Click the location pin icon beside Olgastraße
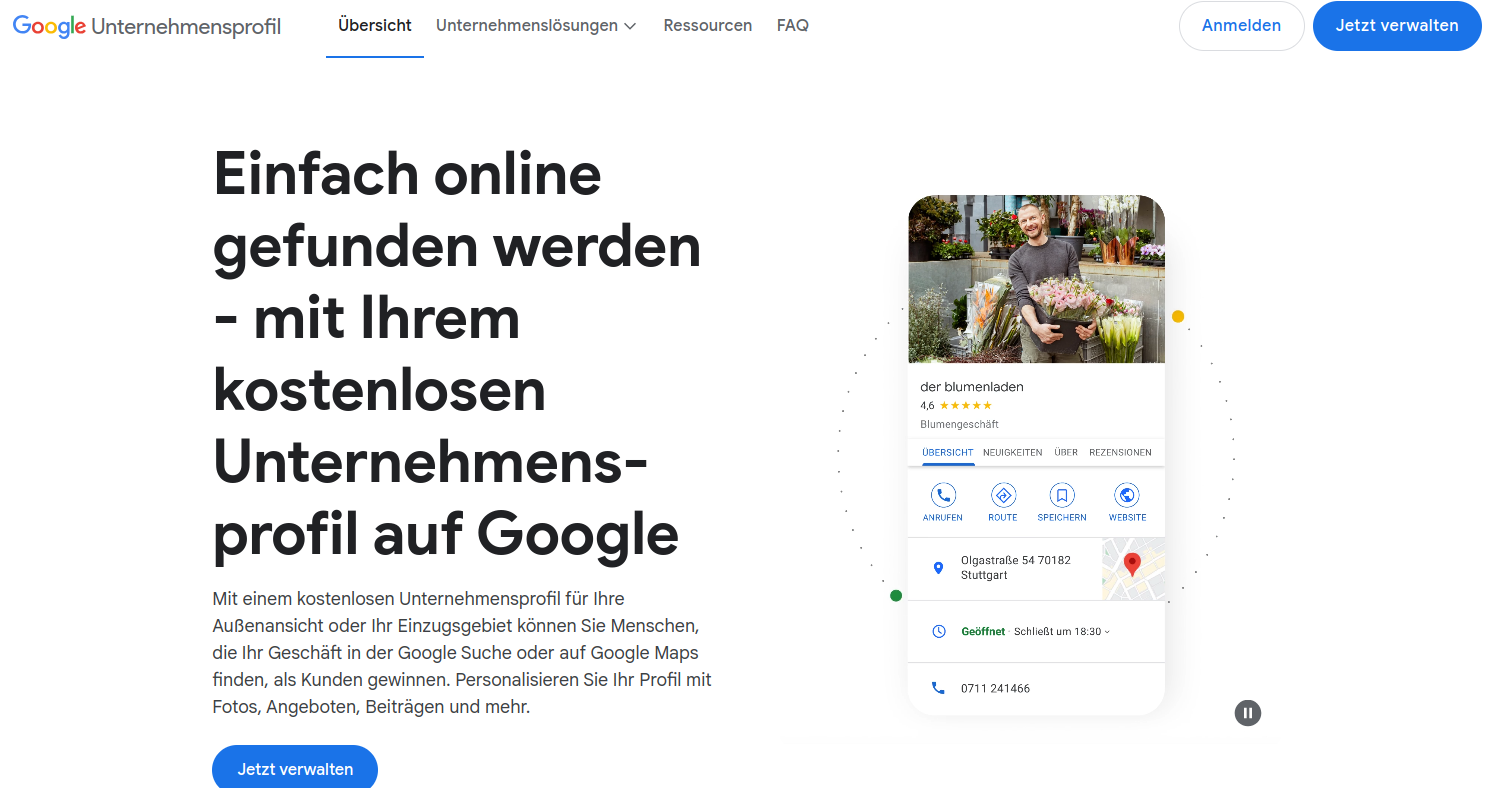Image resolution: width=1497 pixels, height=788 pixels. (938, 568)
